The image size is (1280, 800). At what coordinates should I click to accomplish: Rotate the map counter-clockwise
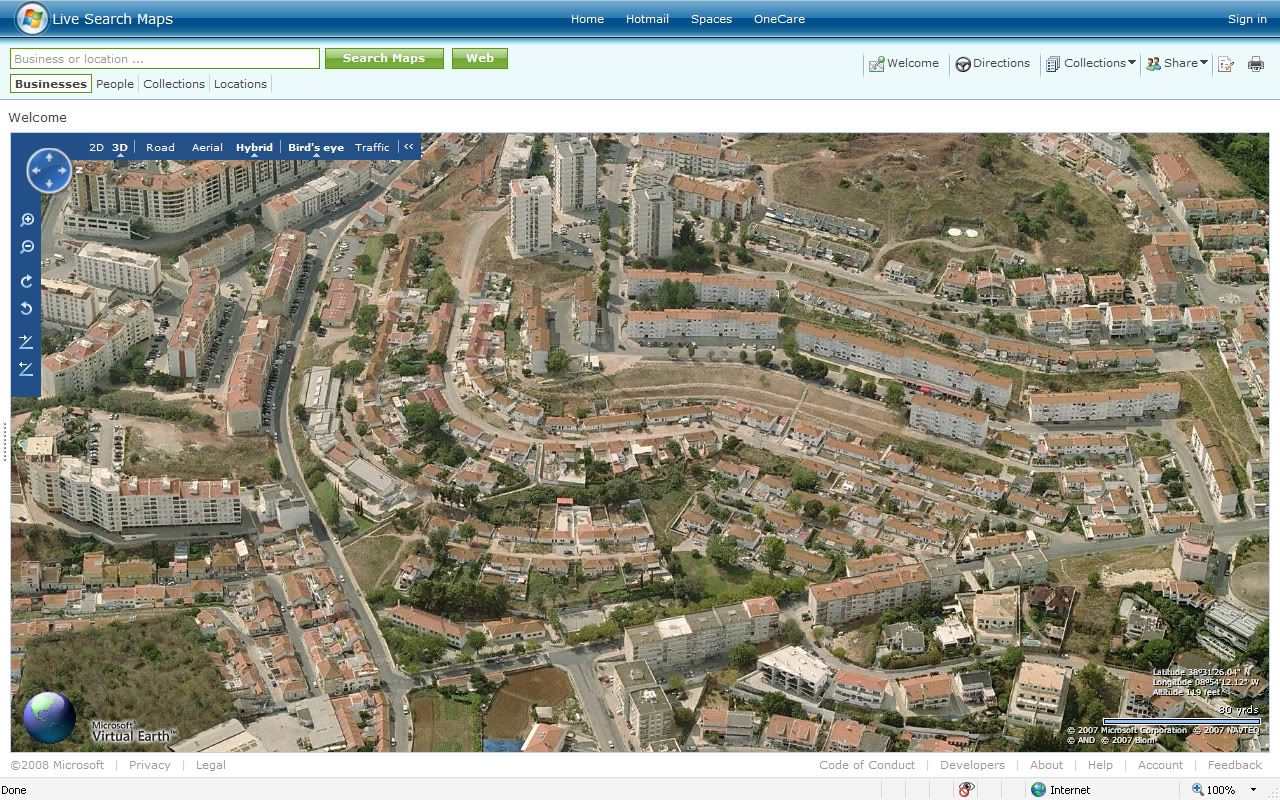tap(27, 309)
